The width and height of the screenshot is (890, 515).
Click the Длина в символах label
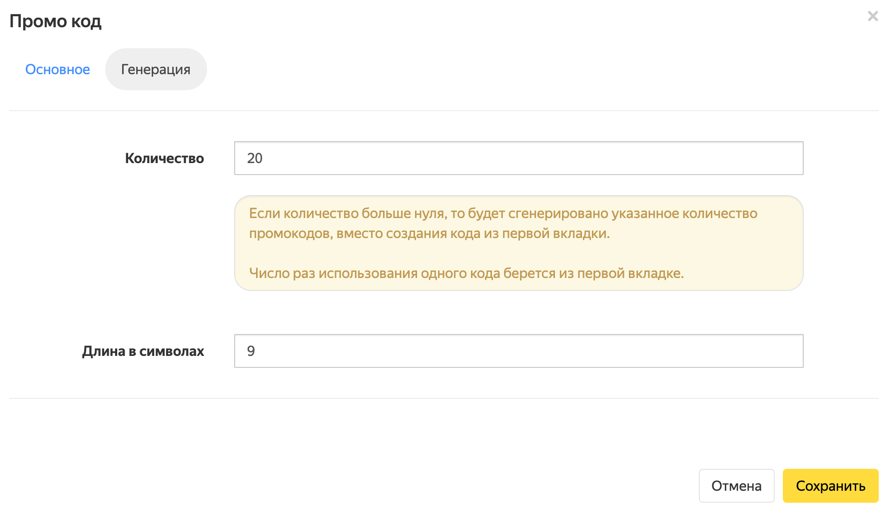tap(143, 351)
